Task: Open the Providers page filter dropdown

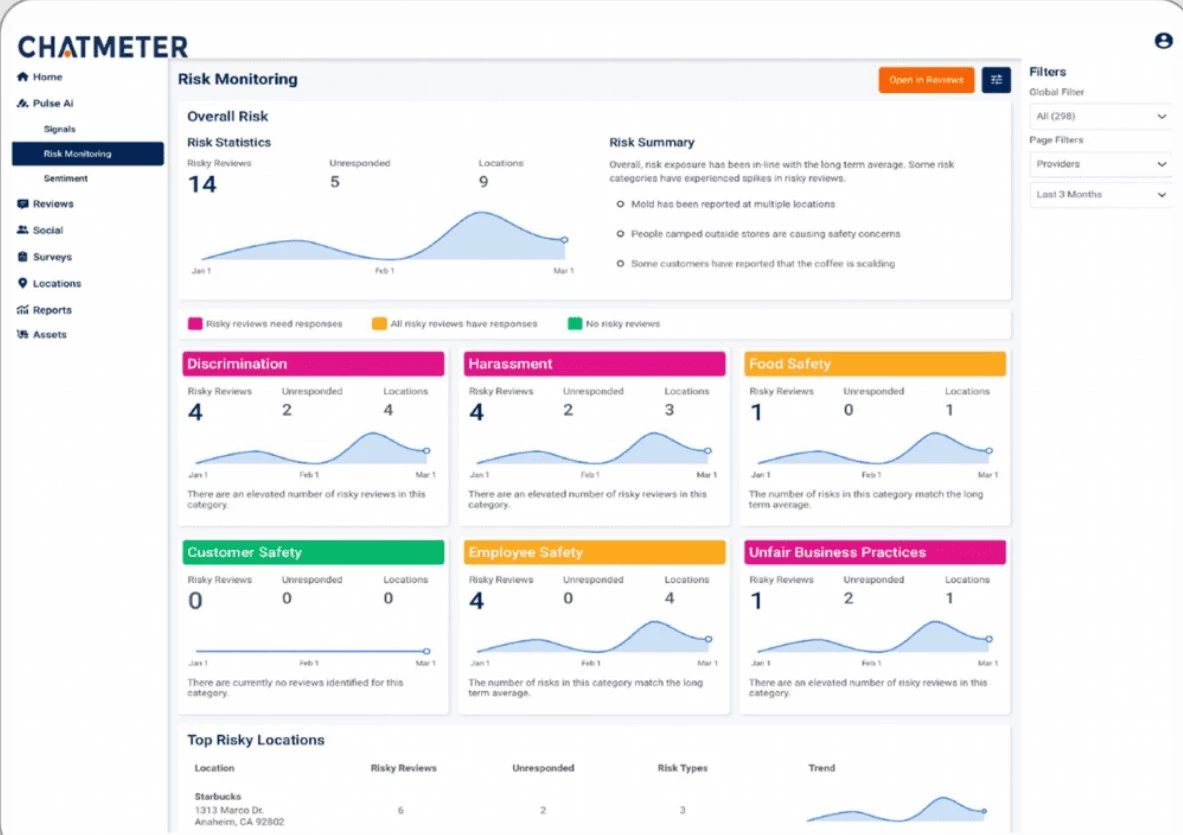Action: click(x=1100, y=164)
